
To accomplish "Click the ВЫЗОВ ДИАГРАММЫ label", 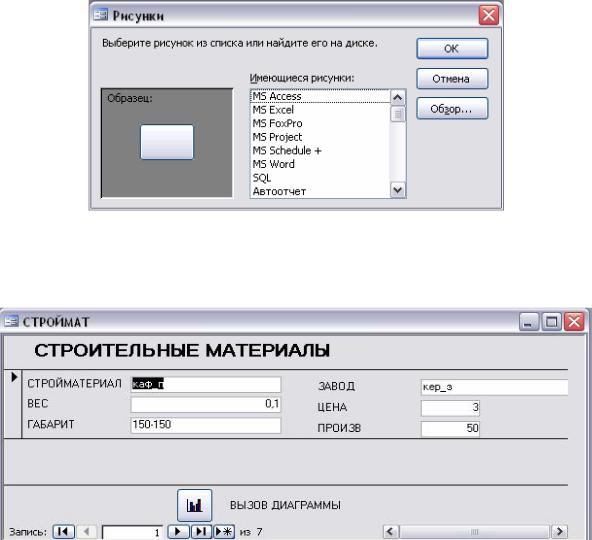I will click(x=285, y=505).
